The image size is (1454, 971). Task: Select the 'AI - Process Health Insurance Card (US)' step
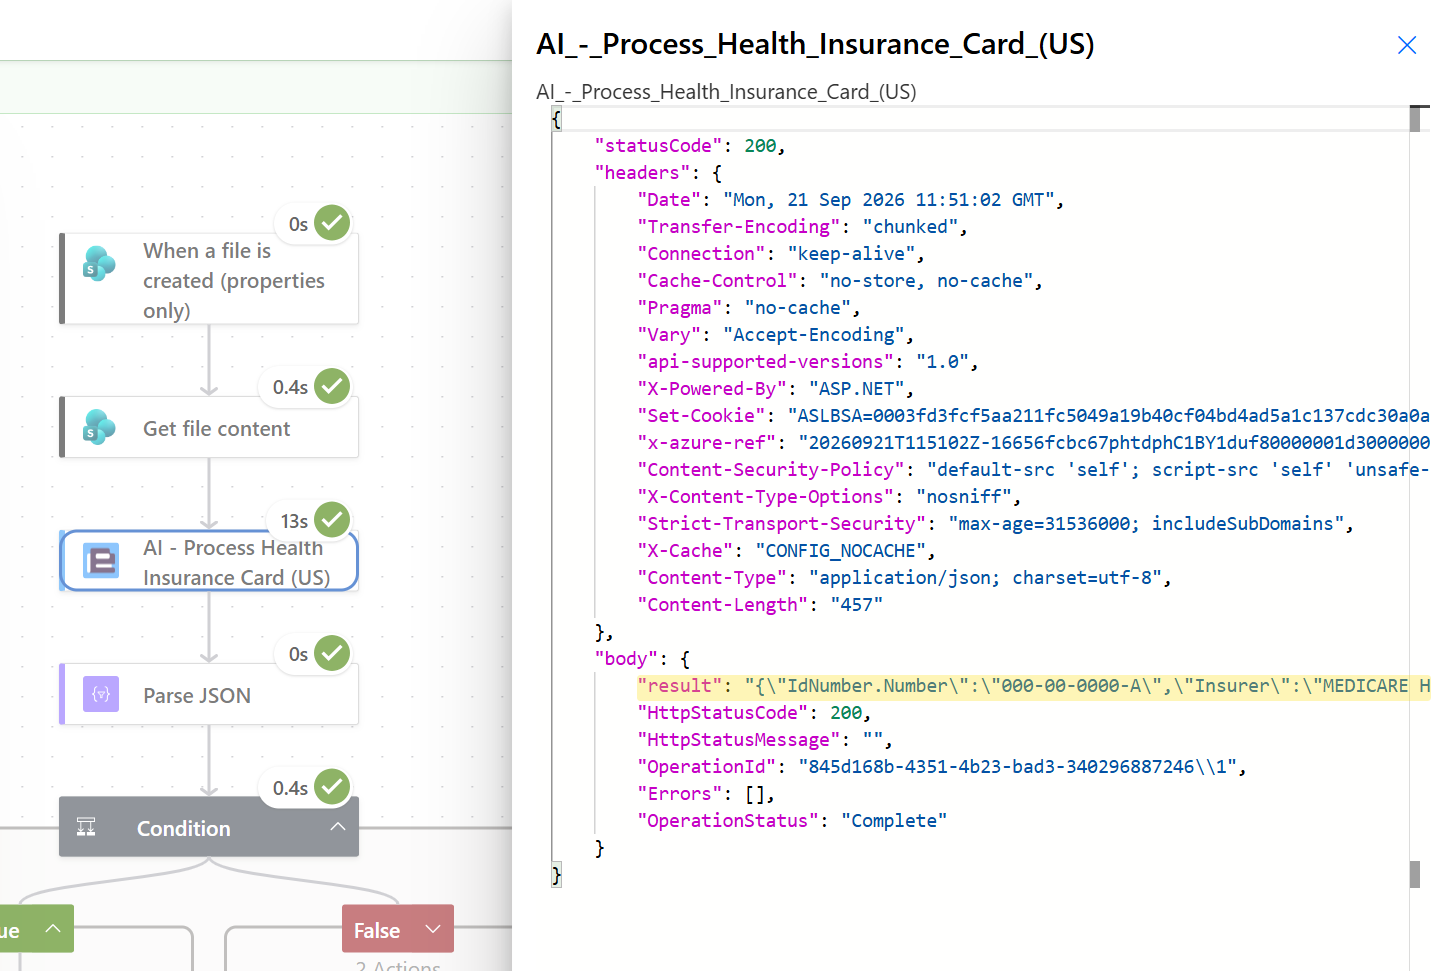(x=209, y=561)
